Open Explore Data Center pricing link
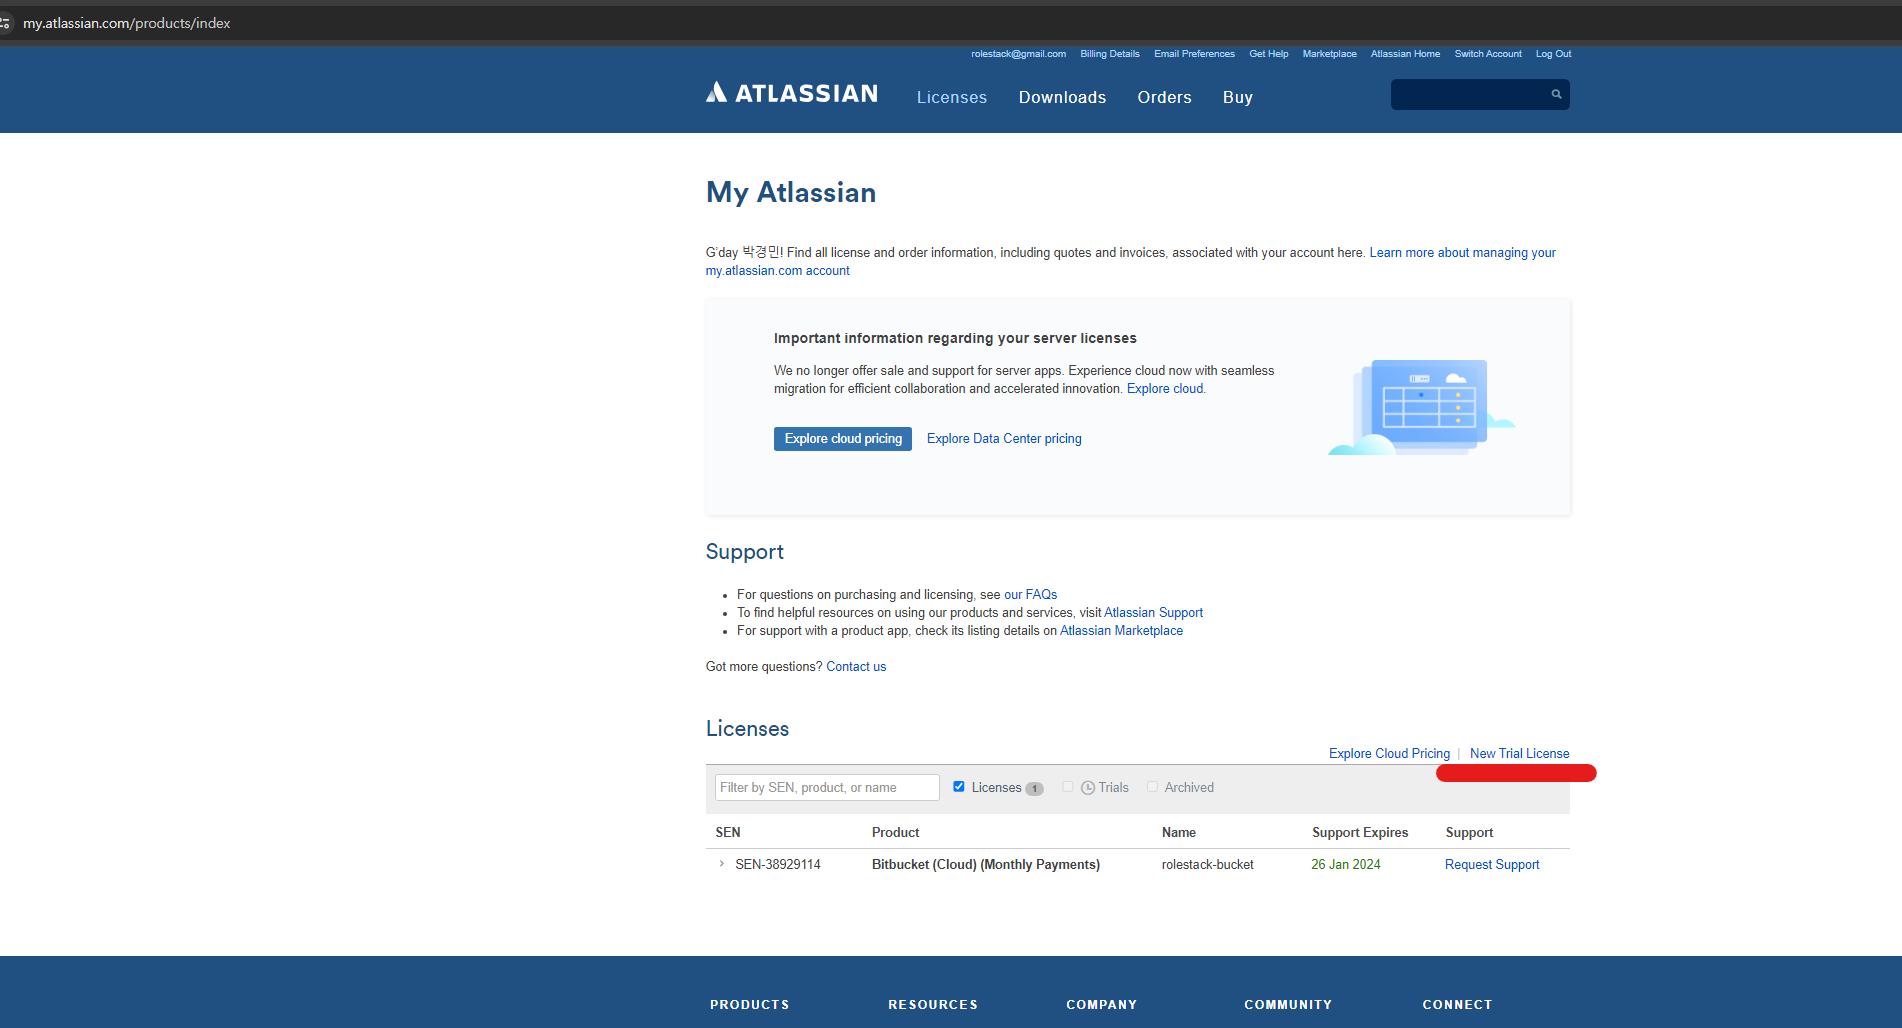 (x=1004, y=439)
